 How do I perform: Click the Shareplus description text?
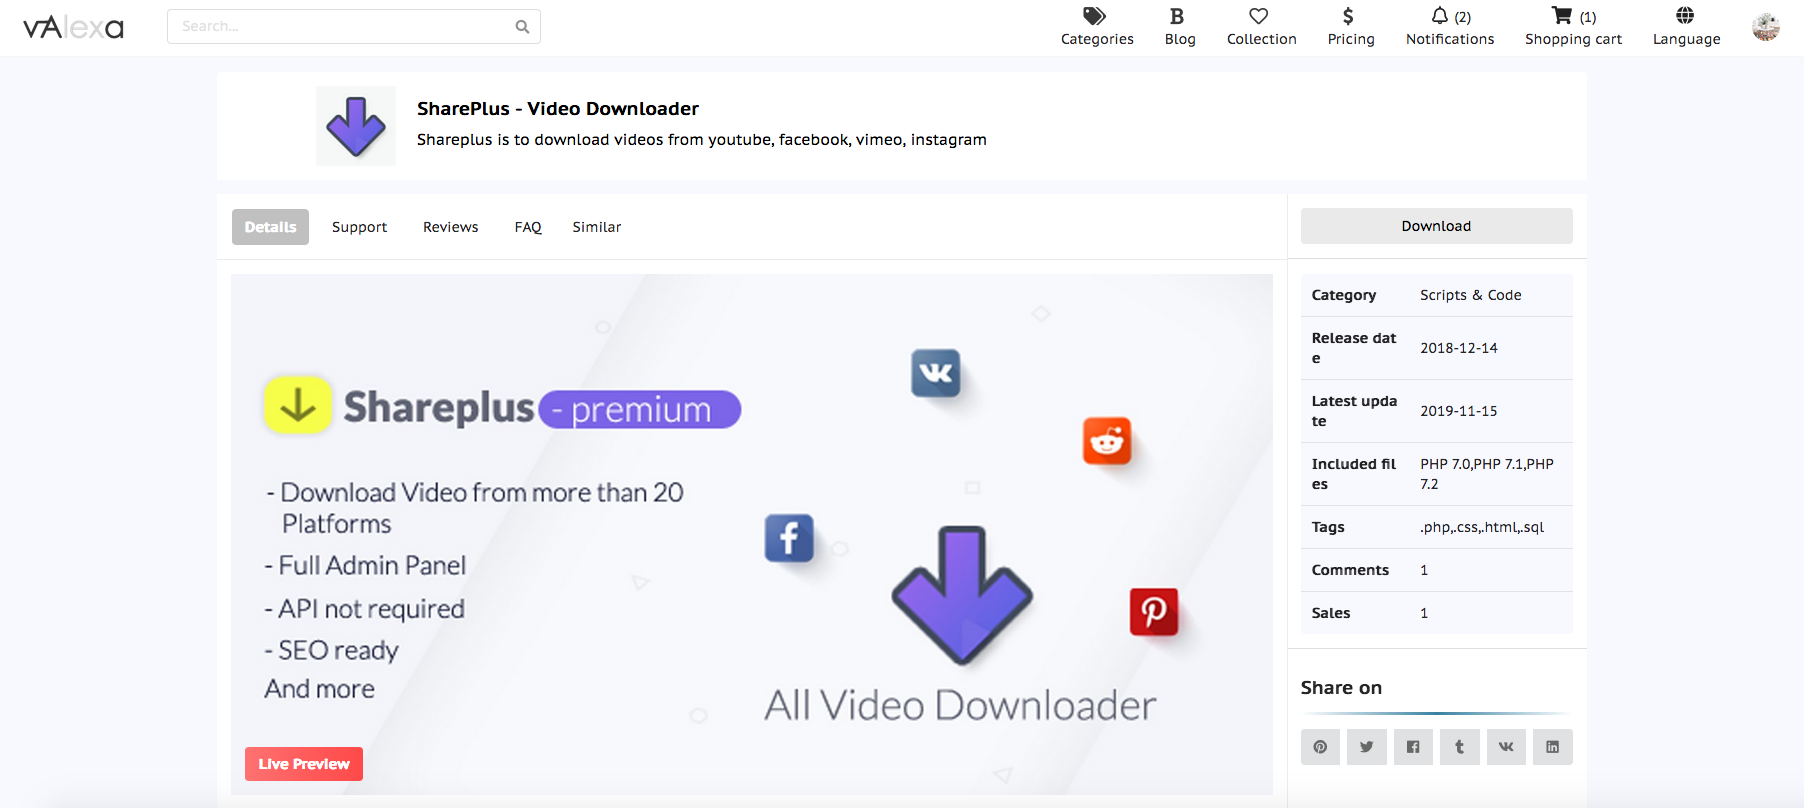(x=702, y=140)
